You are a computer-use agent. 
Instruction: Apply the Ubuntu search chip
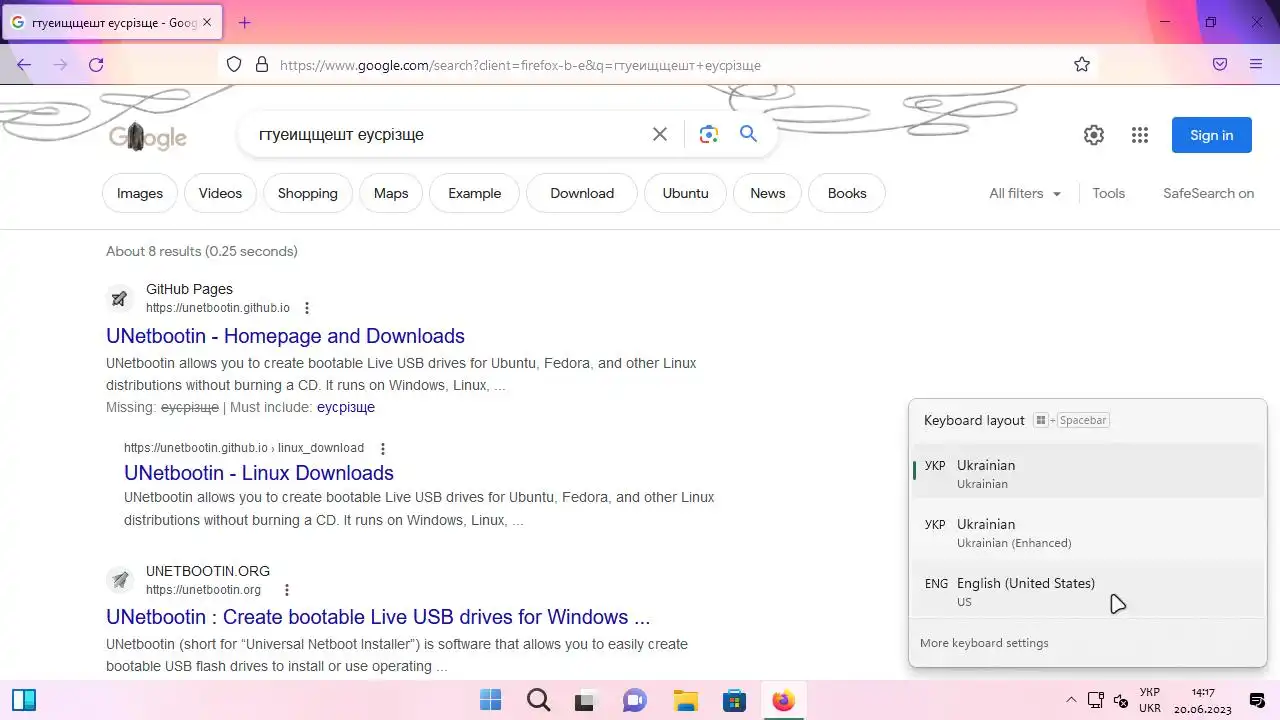[x=685, y=193]
